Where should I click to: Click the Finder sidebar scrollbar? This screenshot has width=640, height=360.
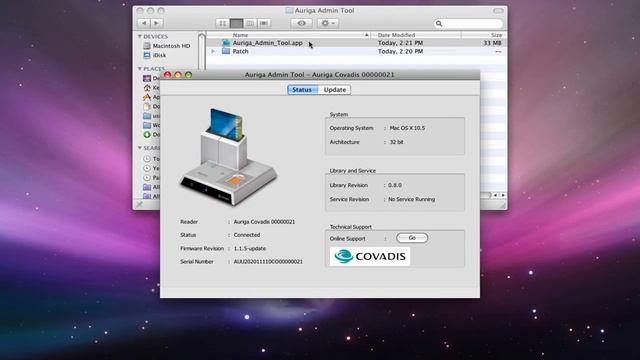click(x=202, y=52)
